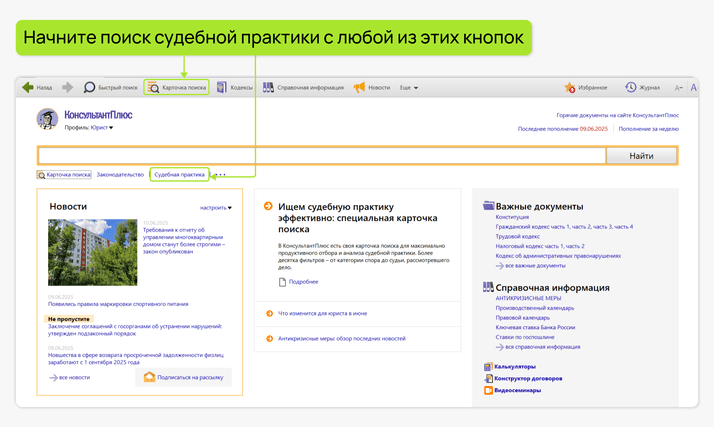The height and width of the screenshot is (427, 714).
Task: Expand the three-dots menu after Судебная практика
Action: pyautogui.click(x=220, y=174)
